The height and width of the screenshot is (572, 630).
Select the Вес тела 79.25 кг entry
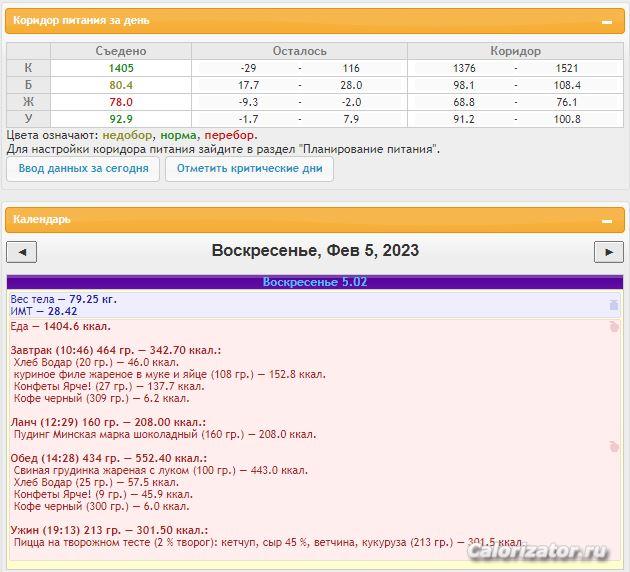[63, 298]
